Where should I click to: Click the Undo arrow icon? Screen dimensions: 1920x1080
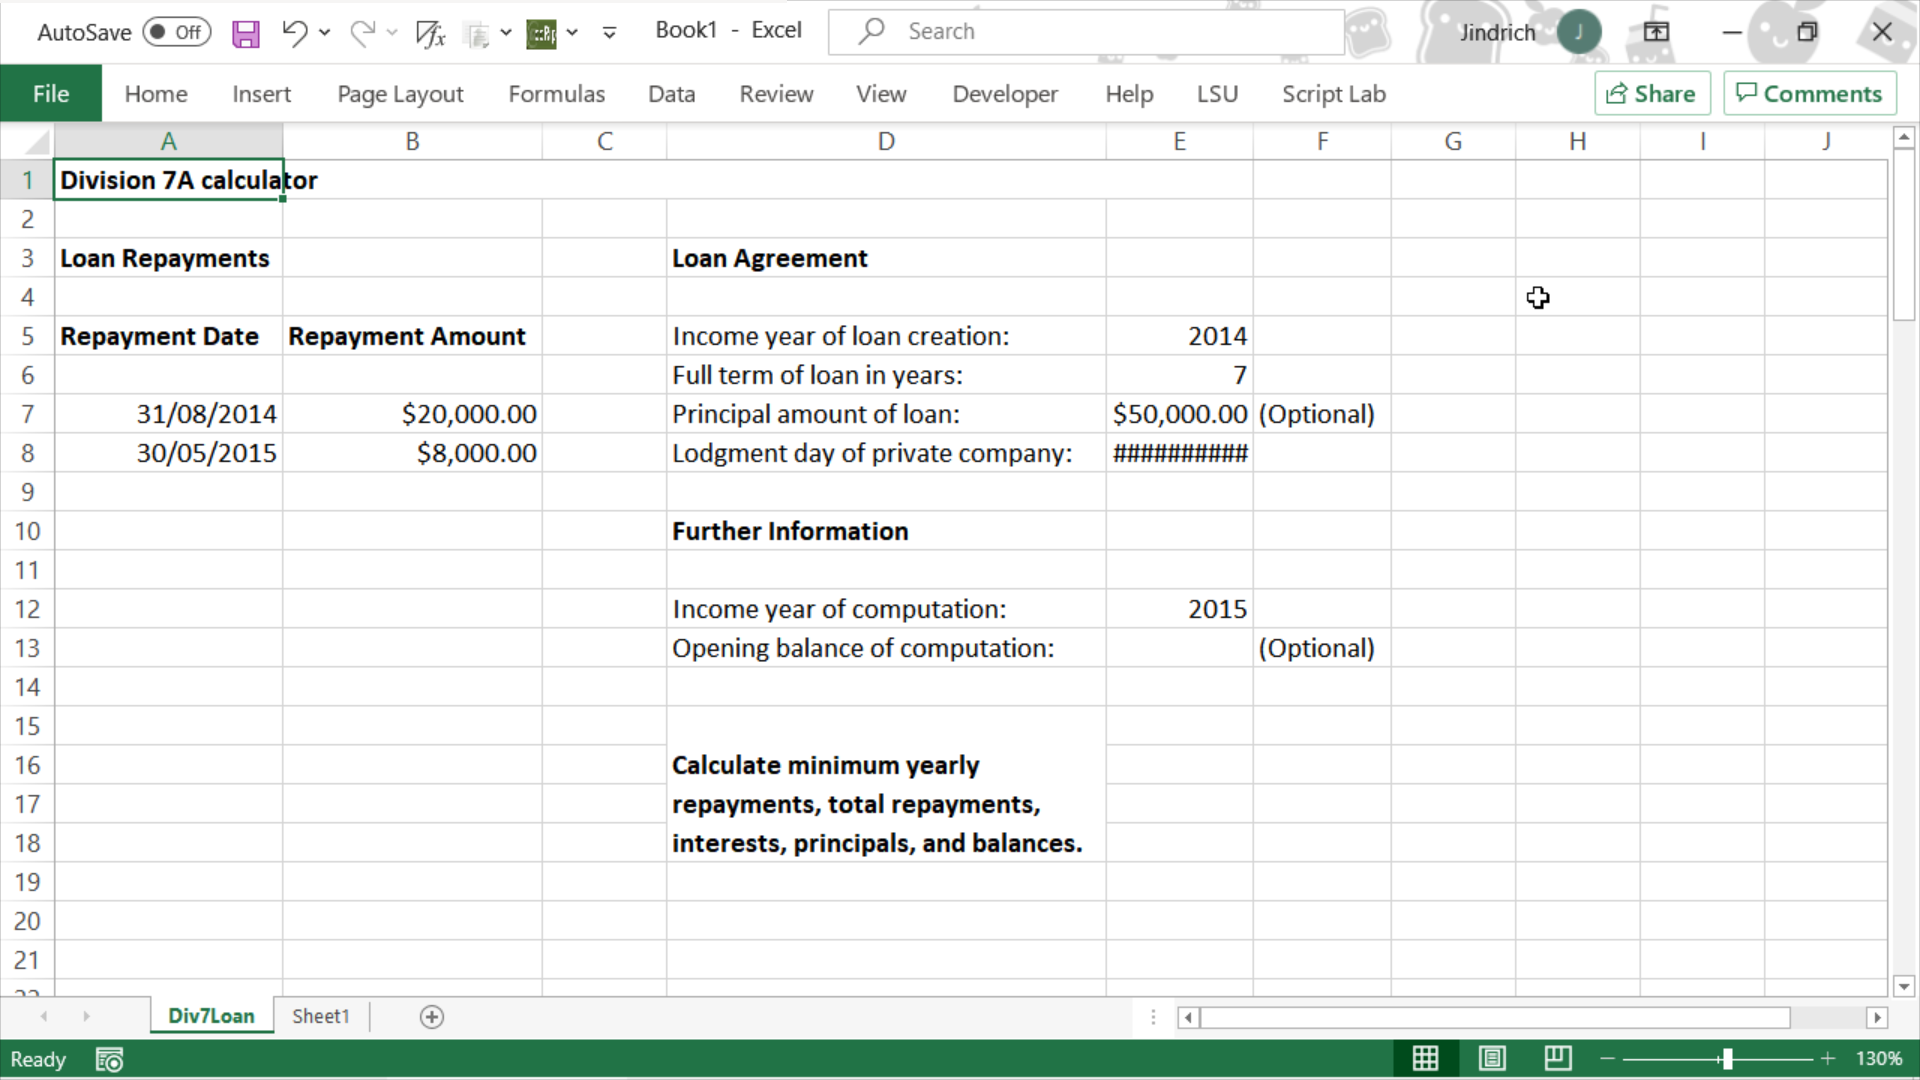293,32
